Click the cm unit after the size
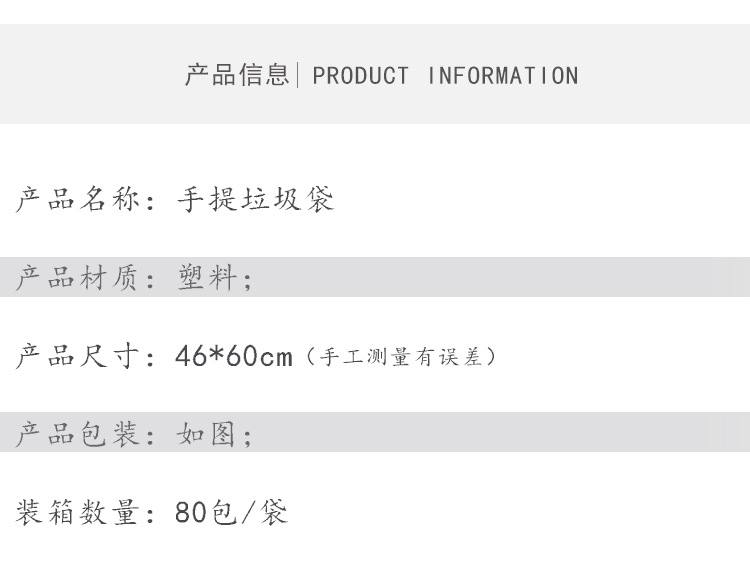 pyautogui.click(x=276, y=358)
